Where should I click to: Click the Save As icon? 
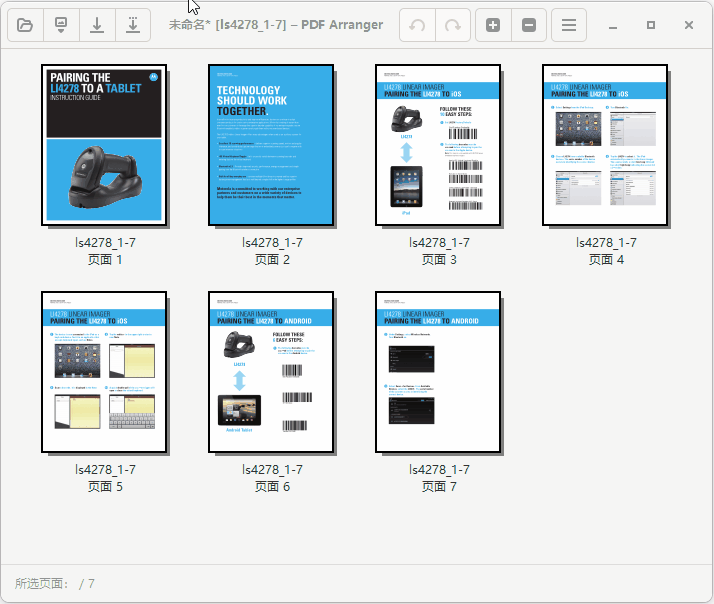click(x=133, y=25)
